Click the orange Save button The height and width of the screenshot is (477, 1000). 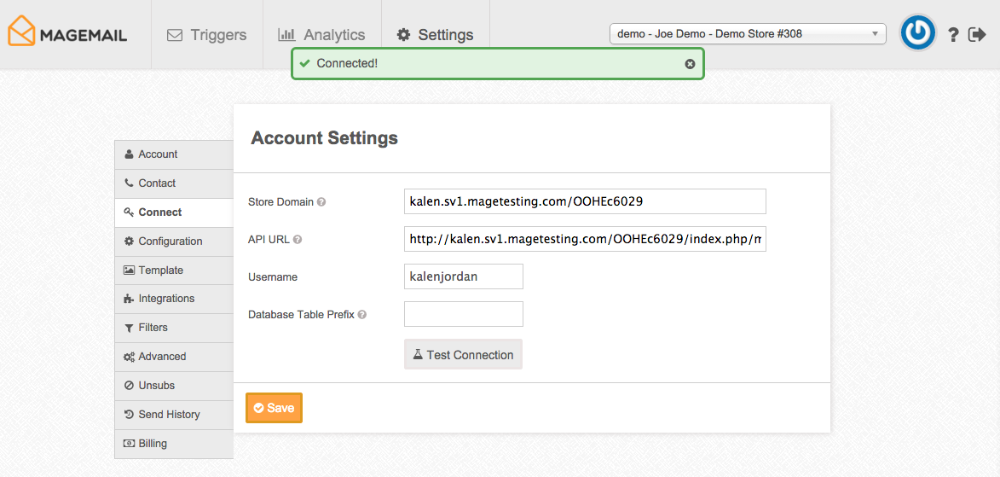click(x=274, y=408)
